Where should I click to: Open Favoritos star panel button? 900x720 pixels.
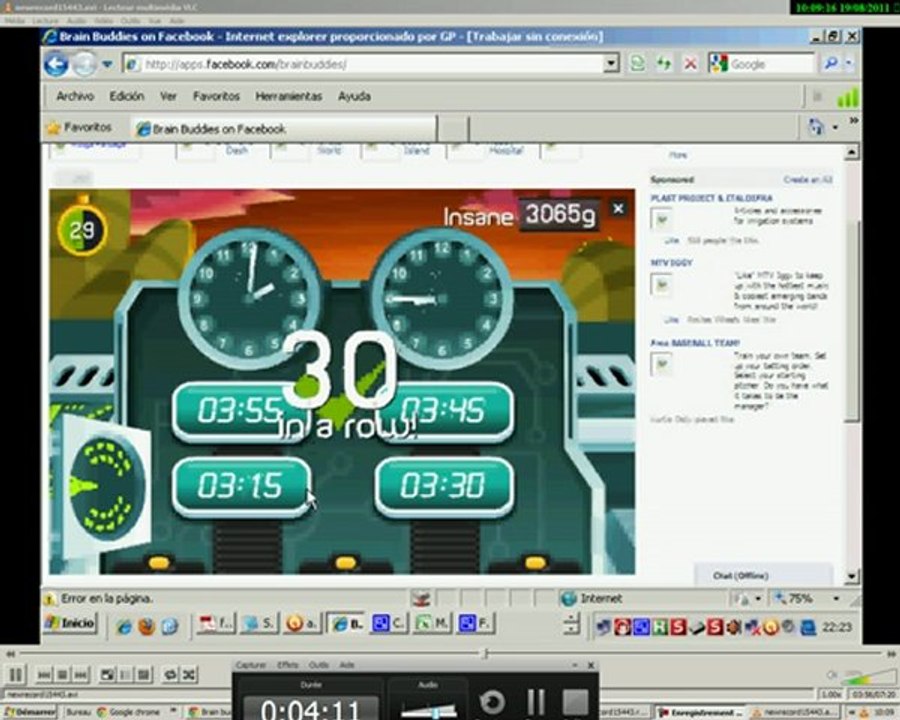click(80, 127)
